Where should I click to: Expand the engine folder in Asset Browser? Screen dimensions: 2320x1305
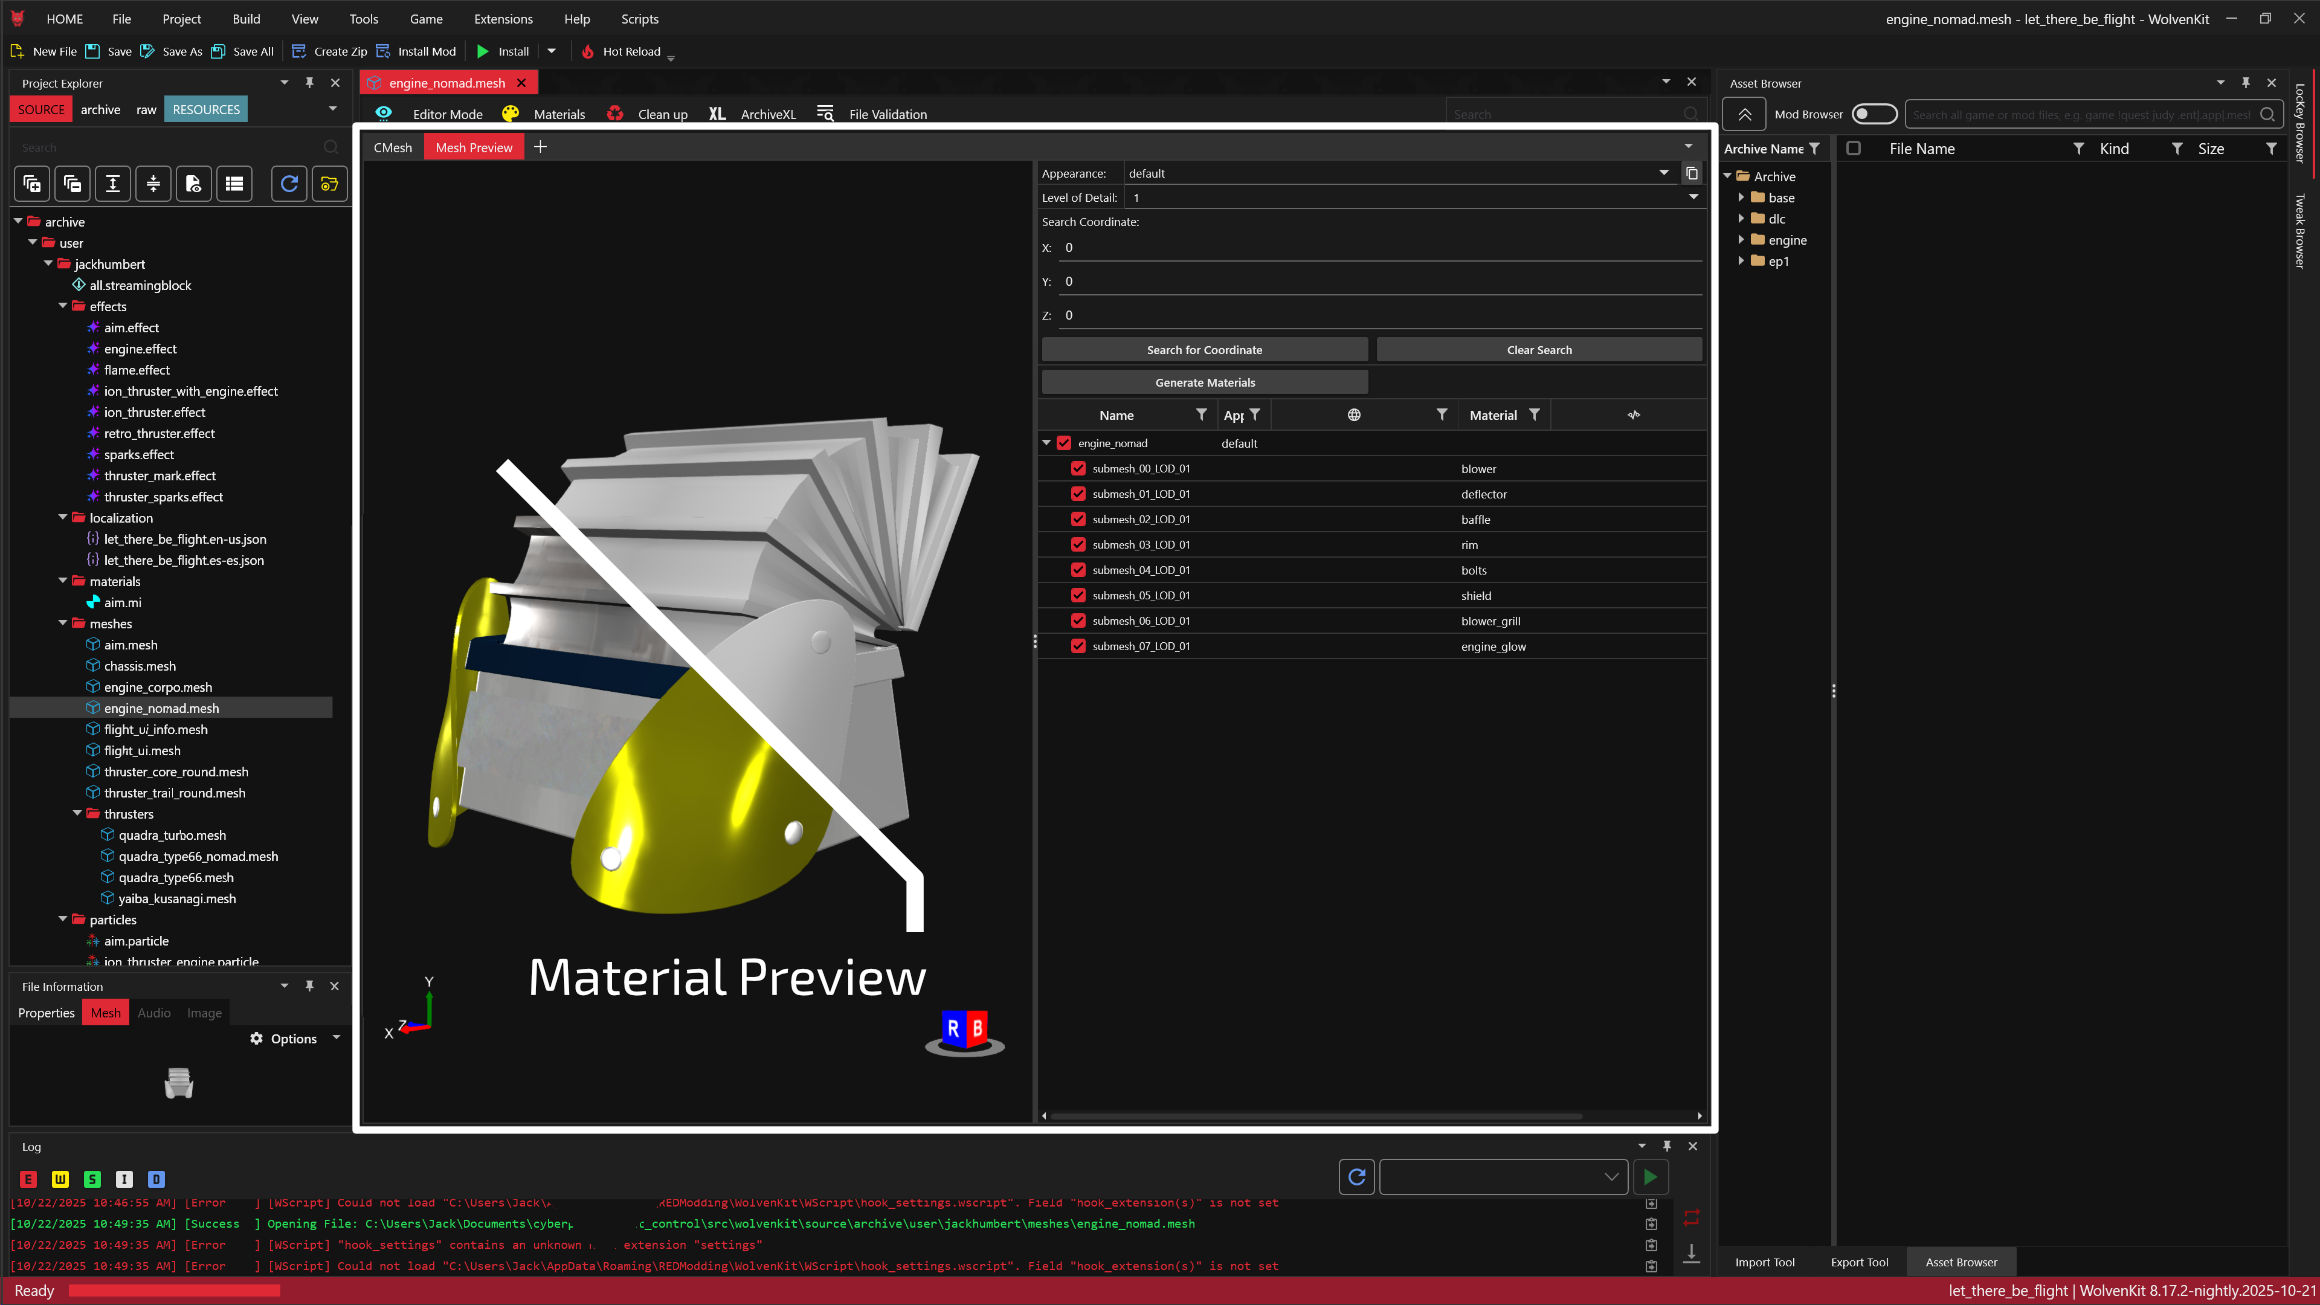tap(1741, 240)
